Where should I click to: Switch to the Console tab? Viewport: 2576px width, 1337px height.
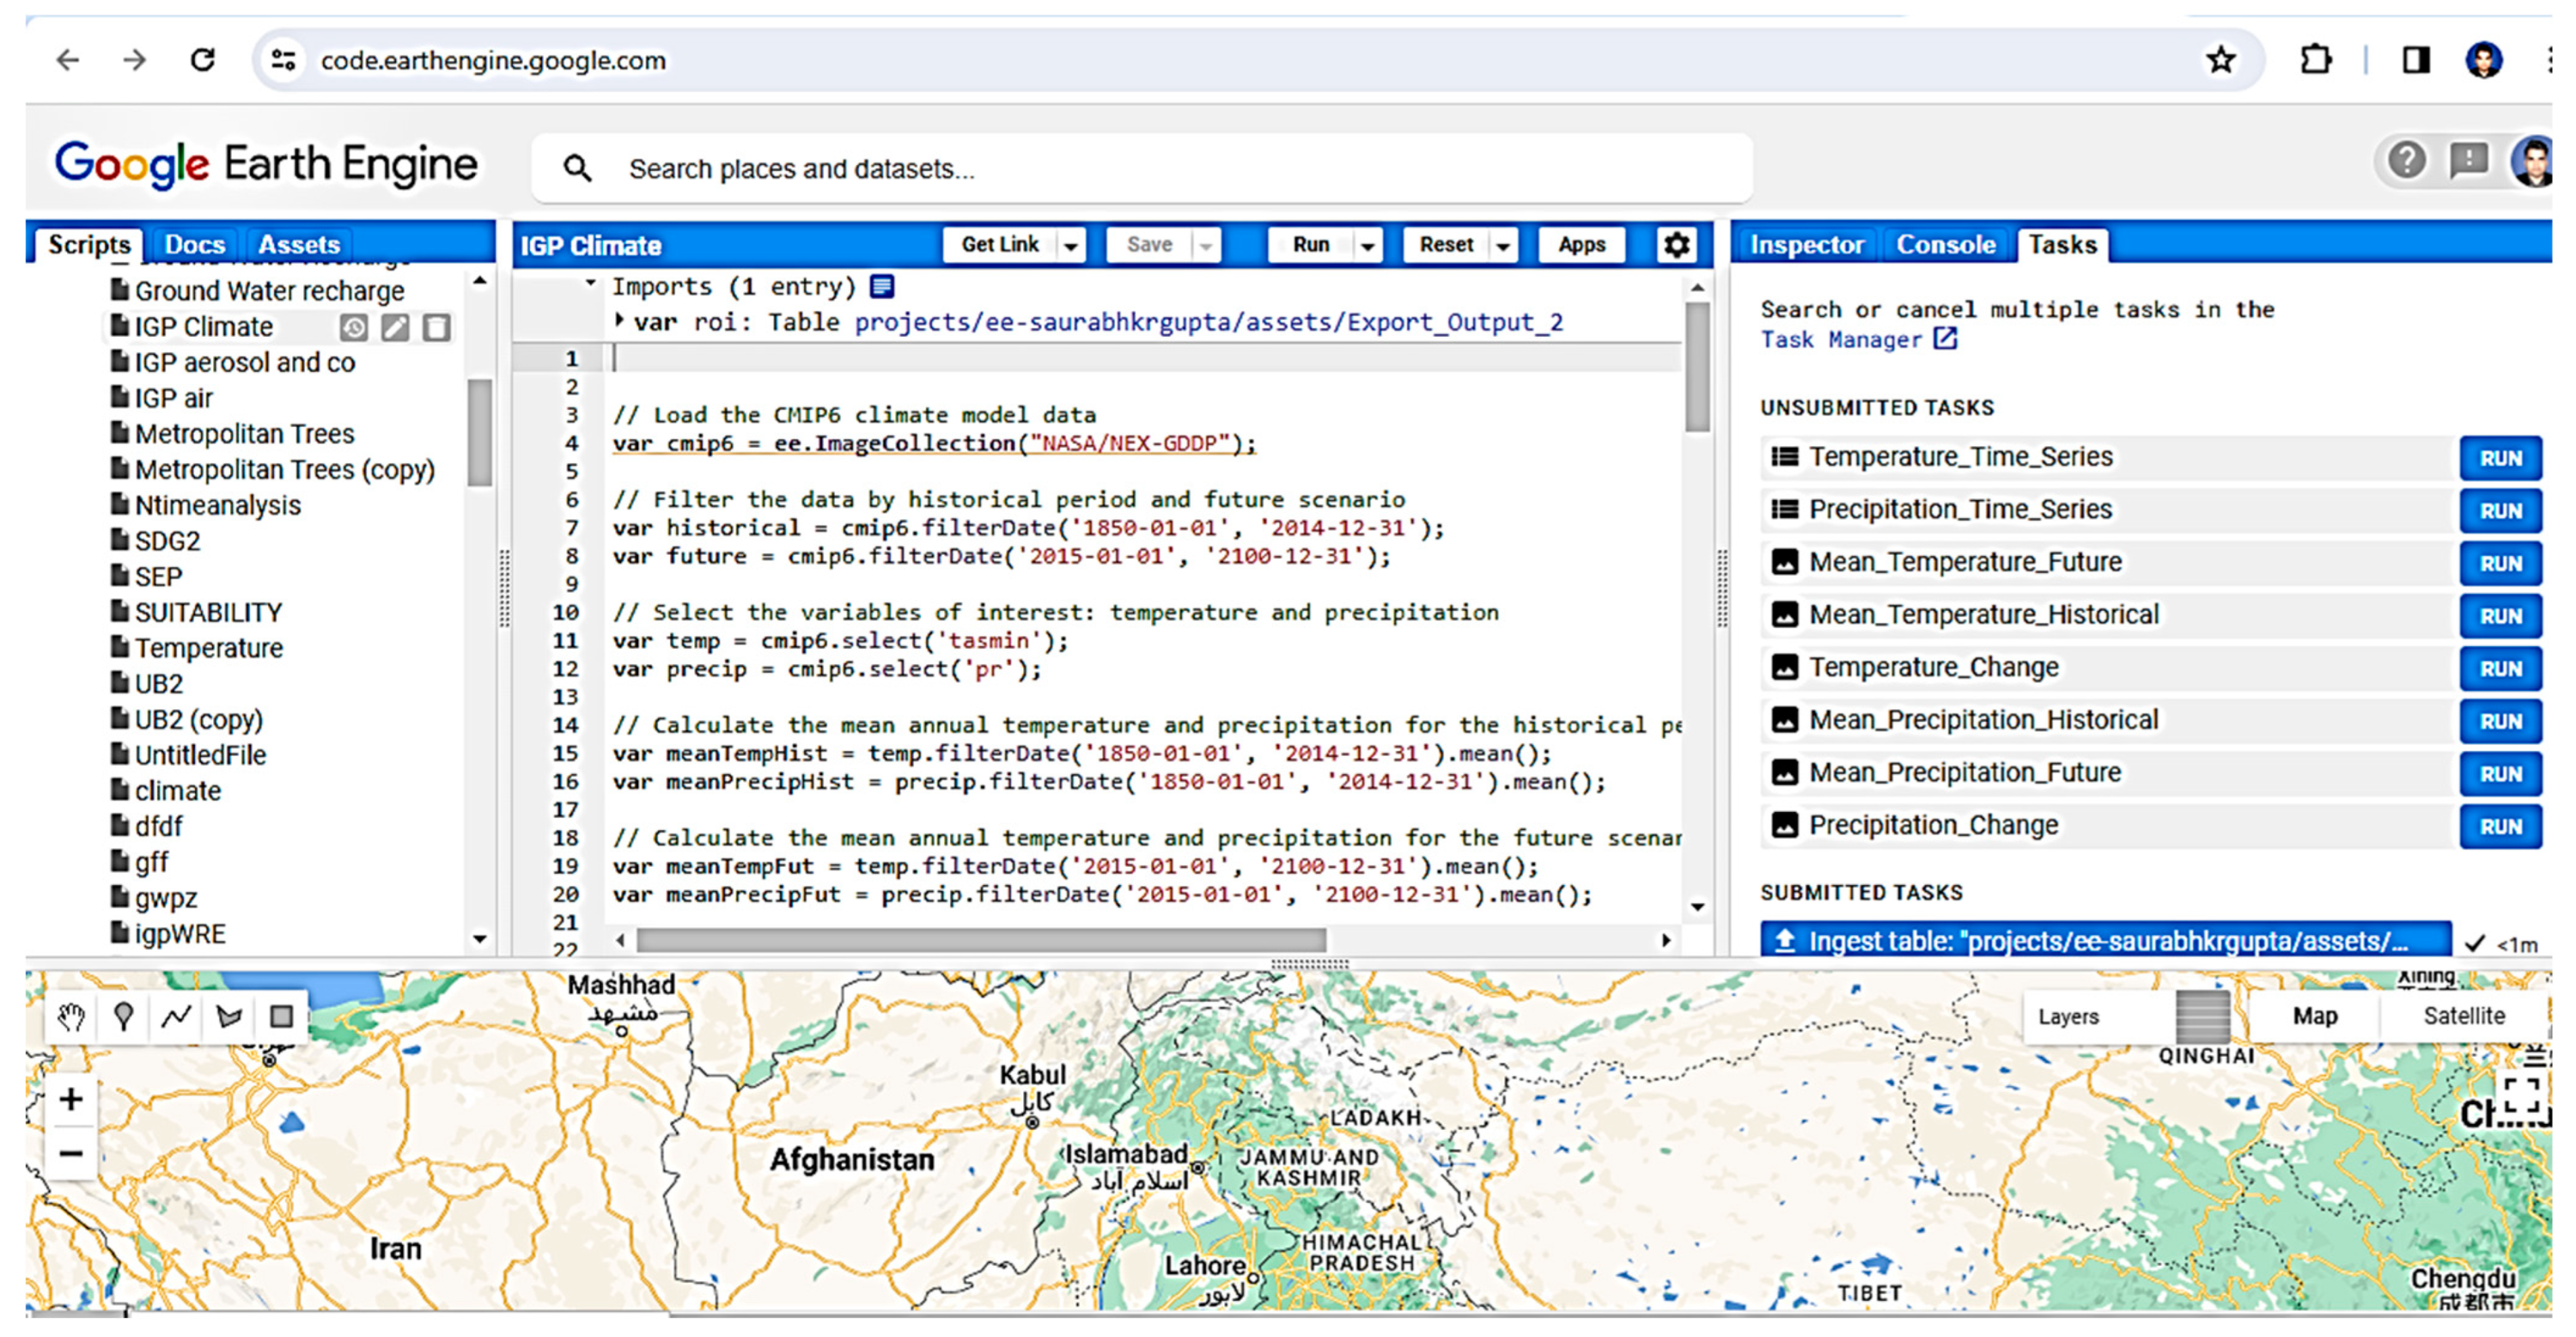pyautogui.click(x=1945, y=245)
